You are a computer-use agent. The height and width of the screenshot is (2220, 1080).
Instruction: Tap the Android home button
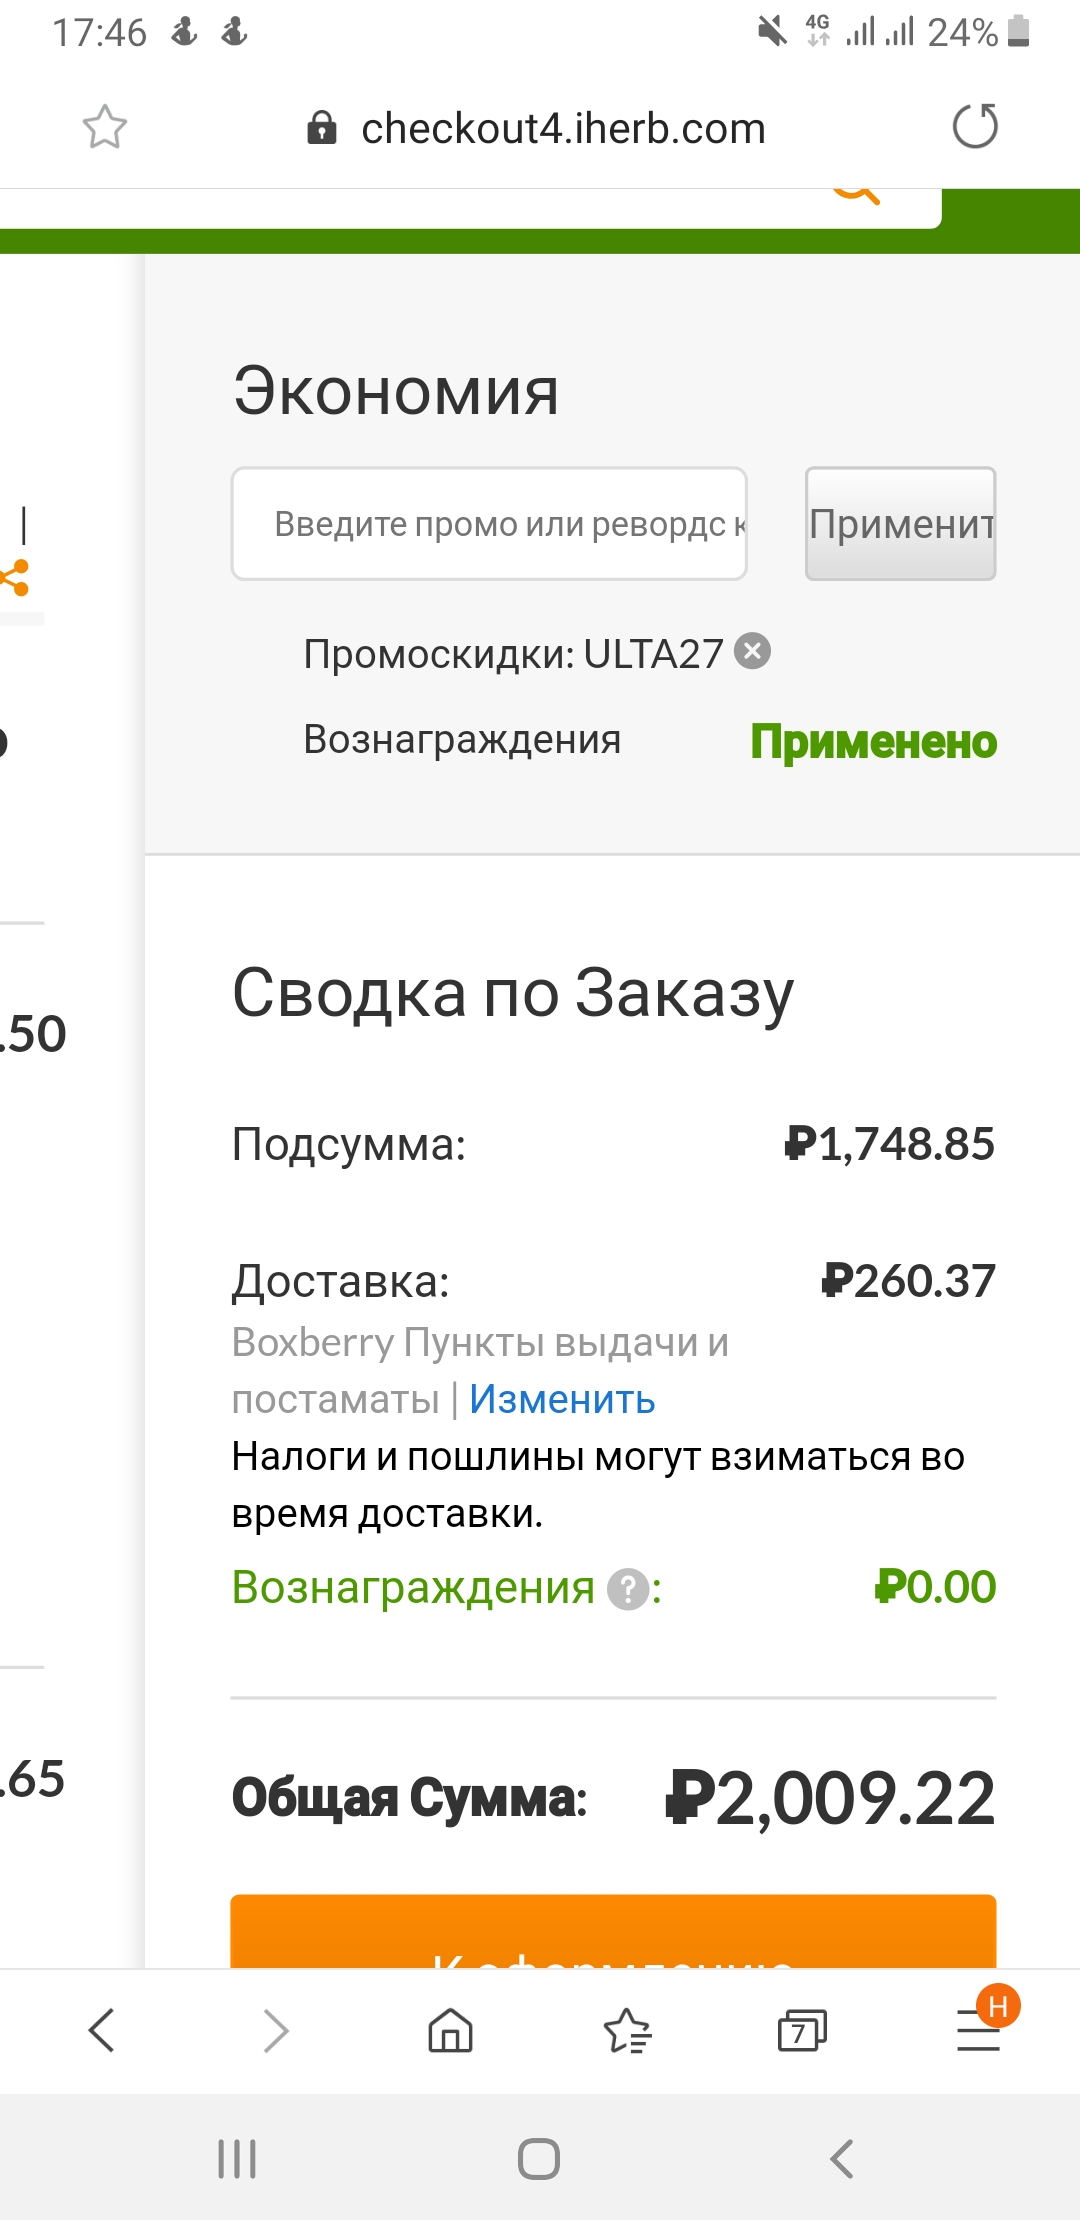[x=539, y=2159]
